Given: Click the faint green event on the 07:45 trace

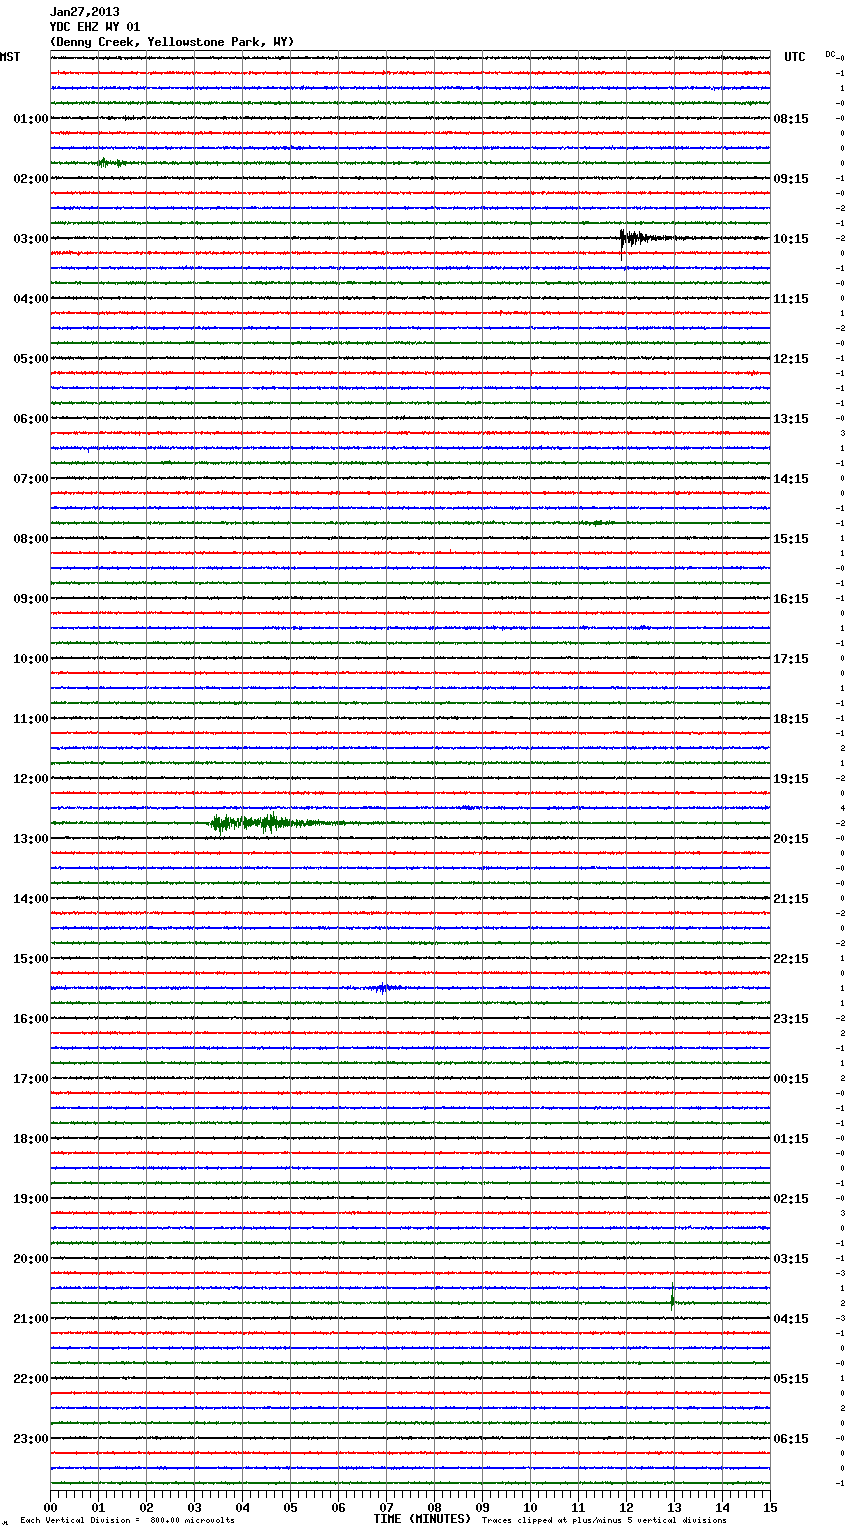Looking at the screenshot, I should tap(598, 523).
